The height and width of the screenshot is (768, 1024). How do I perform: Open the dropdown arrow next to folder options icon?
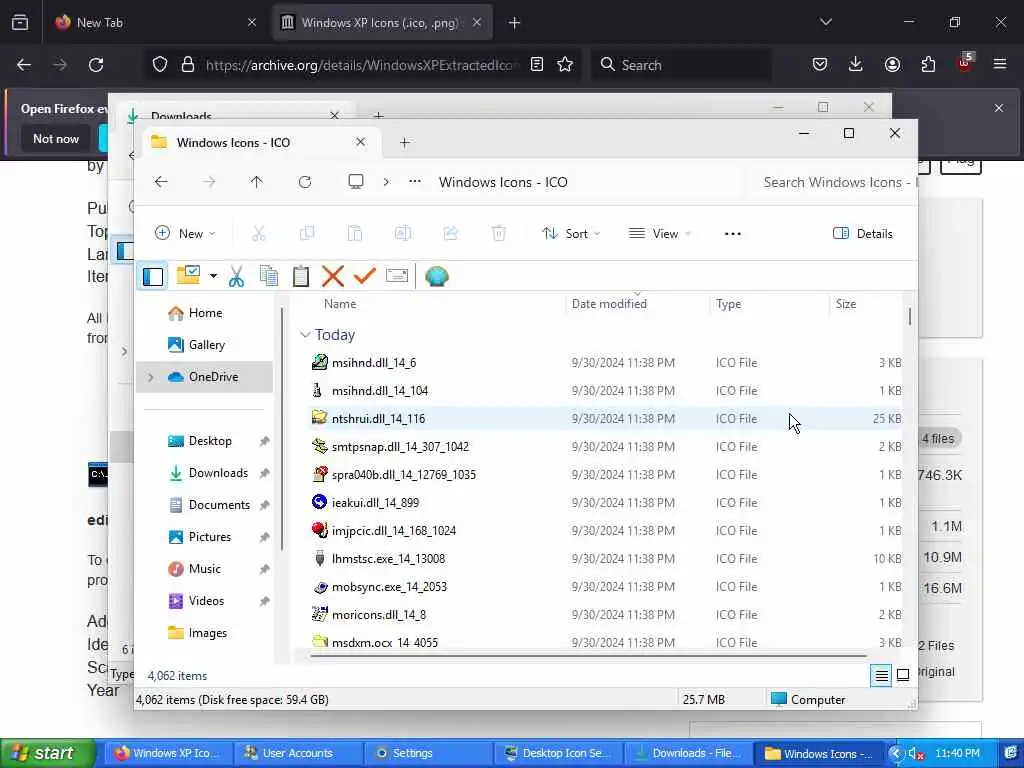click(x=213, y=276)
